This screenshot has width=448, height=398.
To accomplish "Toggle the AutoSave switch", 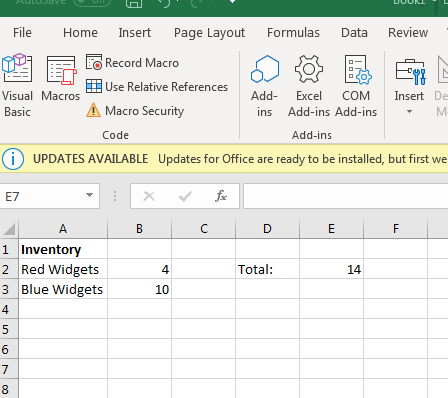I will pos(92,3).
